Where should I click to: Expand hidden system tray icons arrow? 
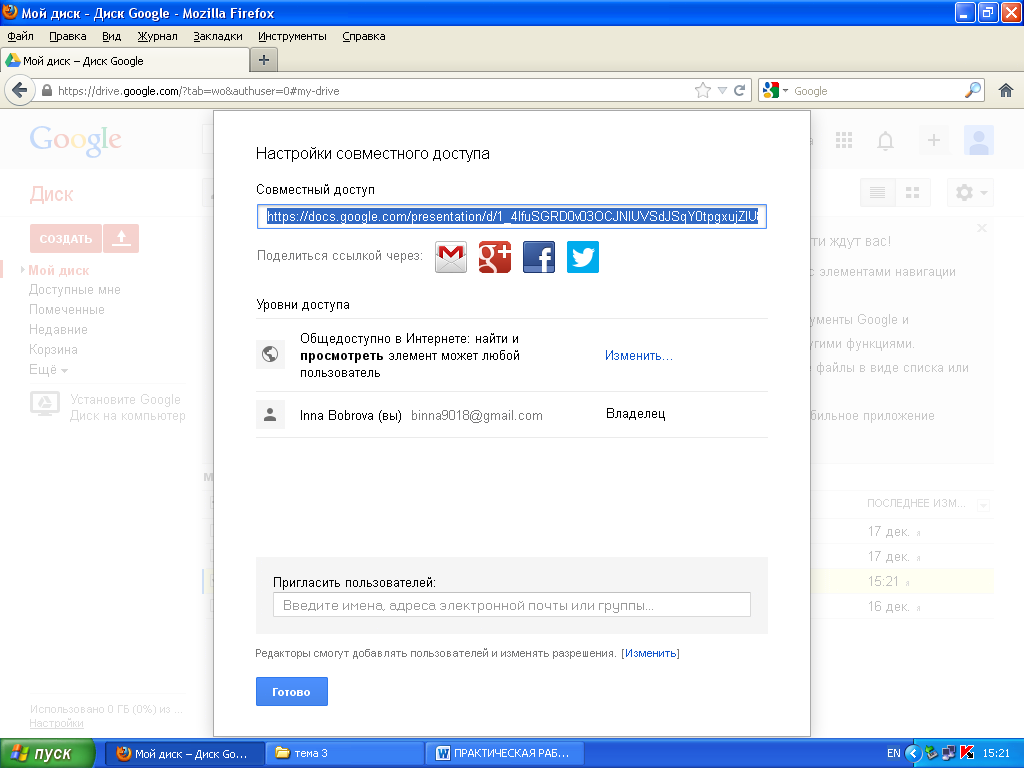[x=913, y=753]
